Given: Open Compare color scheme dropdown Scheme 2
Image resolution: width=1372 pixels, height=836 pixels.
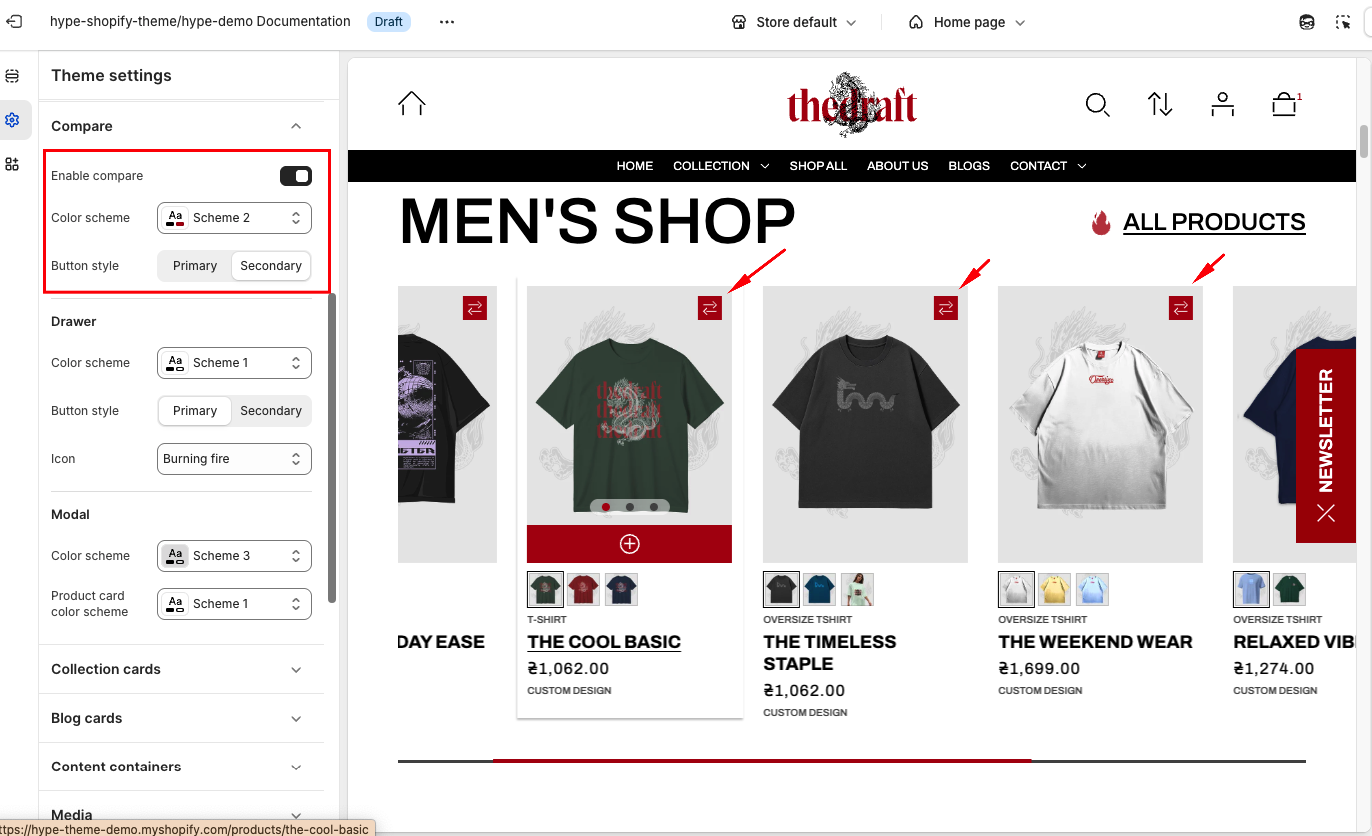Looking at the screenshot, I should (x=234, y=218).
